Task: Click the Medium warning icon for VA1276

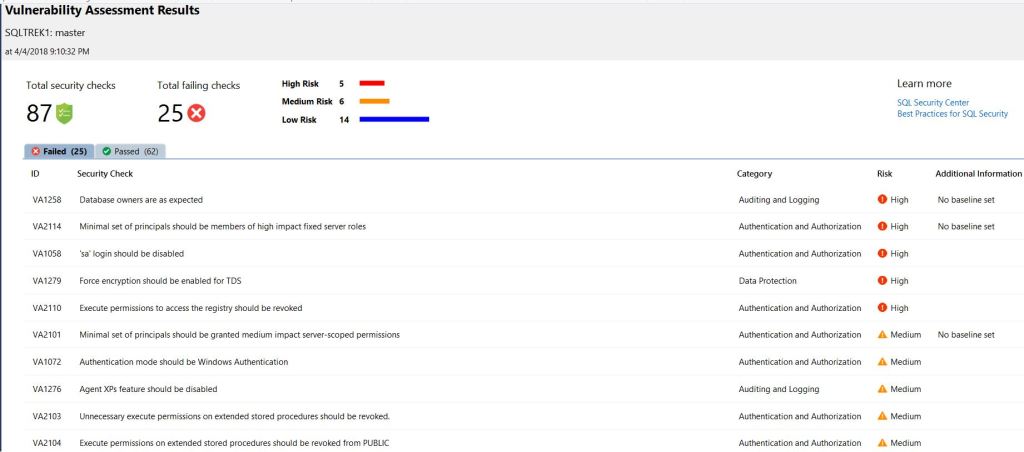Action: (882, 389)
